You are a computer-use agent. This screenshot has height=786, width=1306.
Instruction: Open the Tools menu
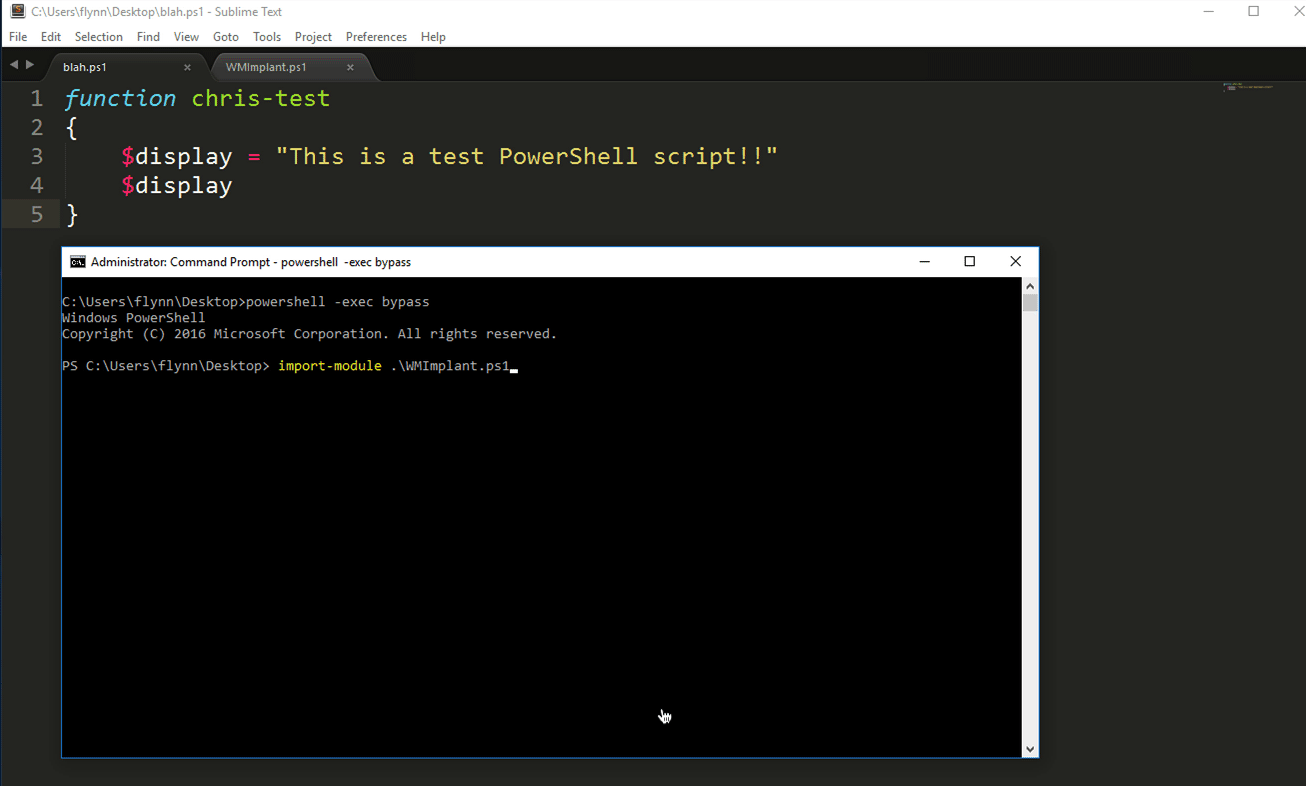click(267, 37)
